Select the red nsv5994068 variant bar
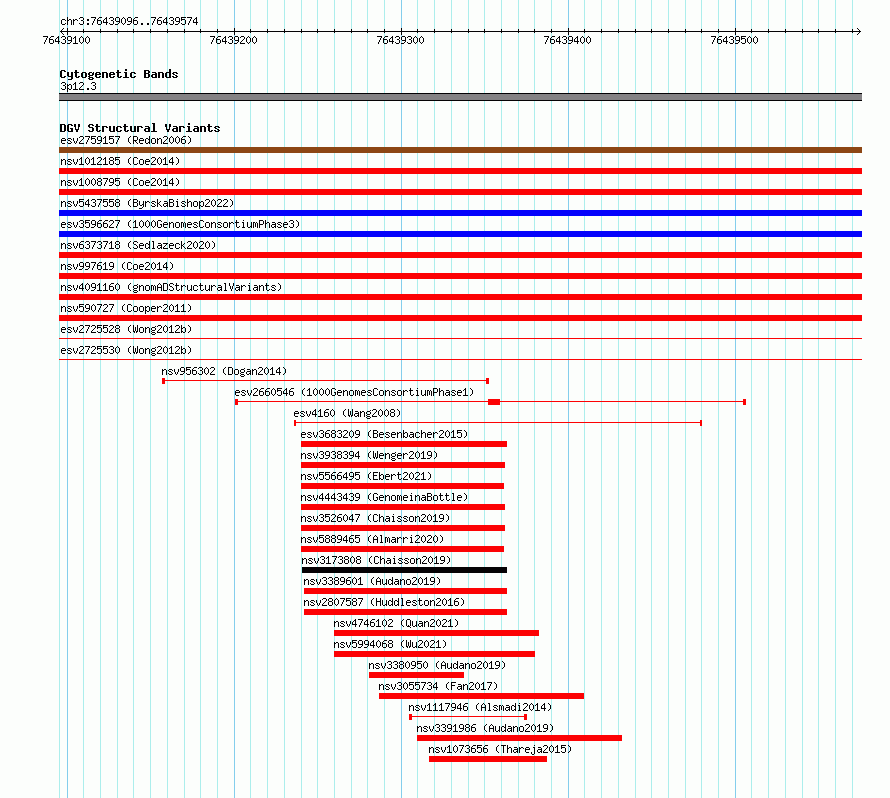The height and width of the screenshot is (798, 890). 434,654
